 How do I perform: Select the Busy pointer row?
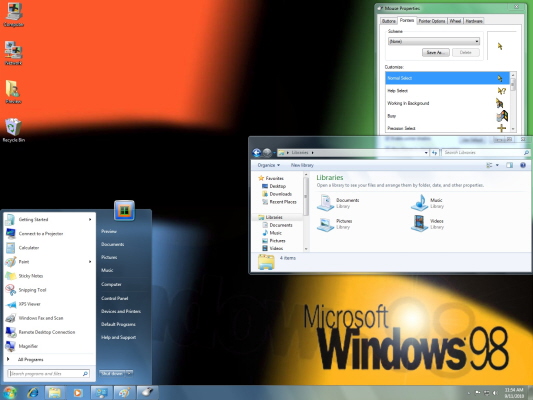click(447, 116)
